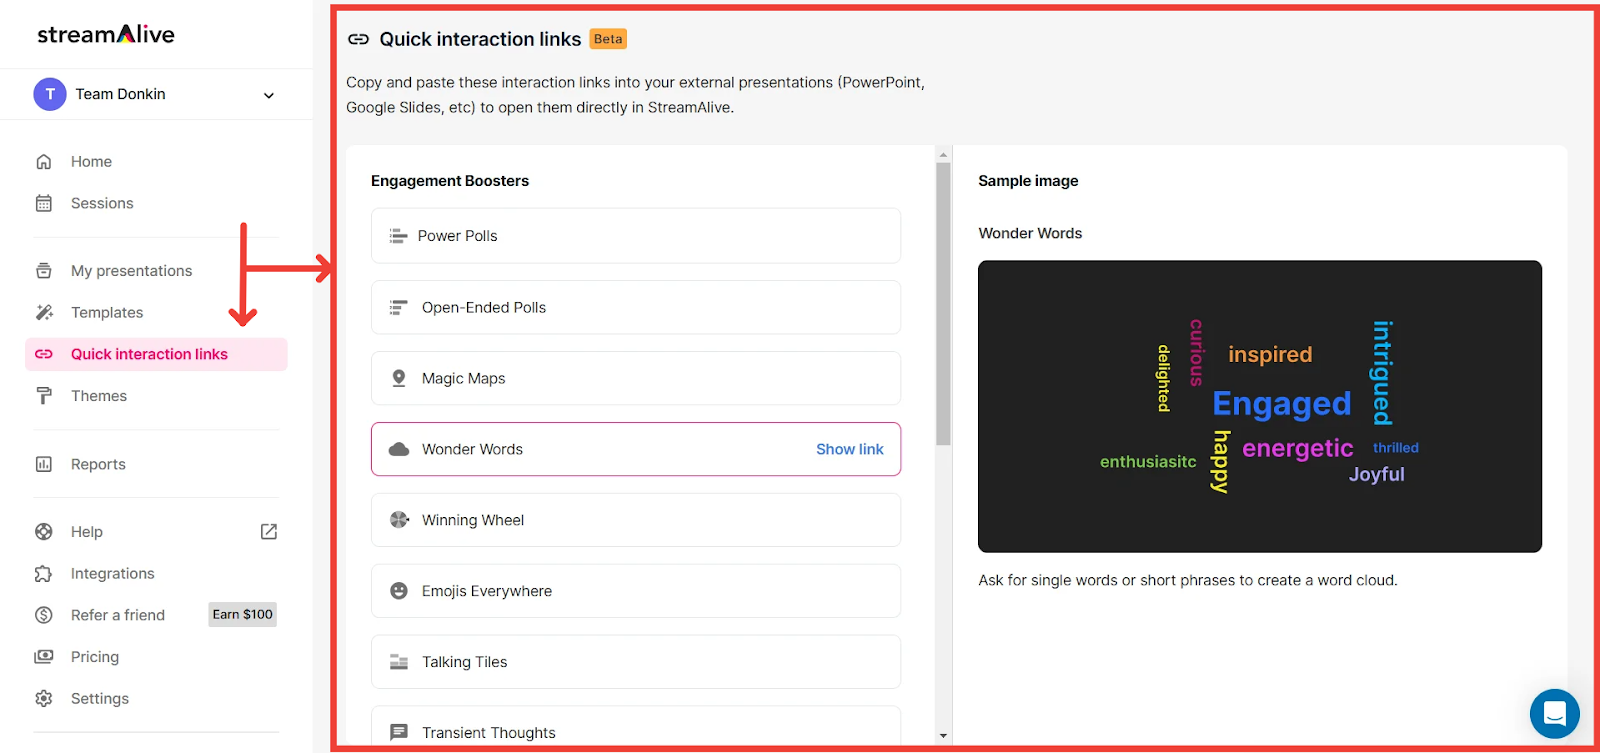Open Templates in the sidebar
1600x753 pixels.
pyautogui.click(x=107, y=312)
